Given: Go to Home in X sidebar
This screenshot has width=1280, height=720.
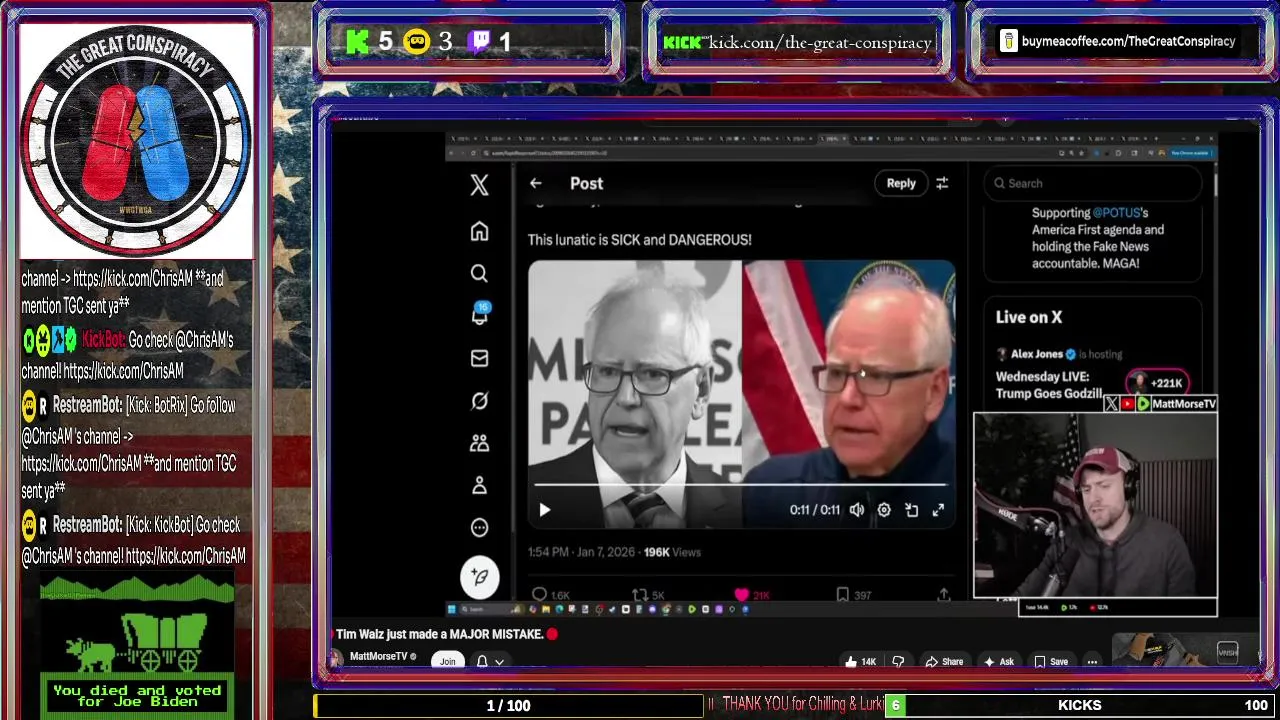Looking at the screenshot, I should (x=479, y=232).
